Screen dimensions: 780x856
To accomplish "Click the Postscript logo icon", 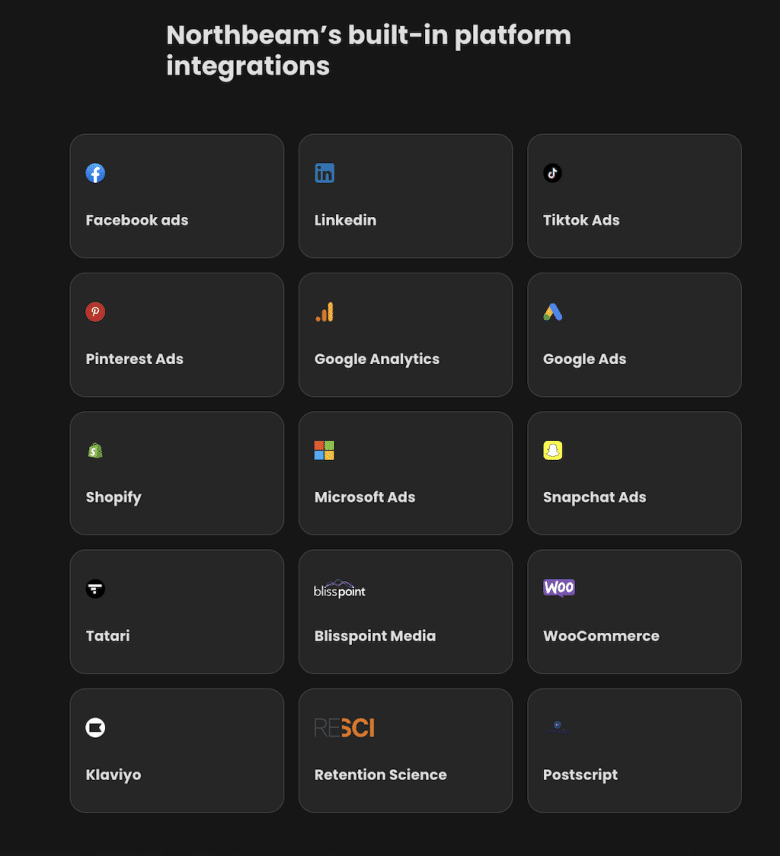I will 556,727.
